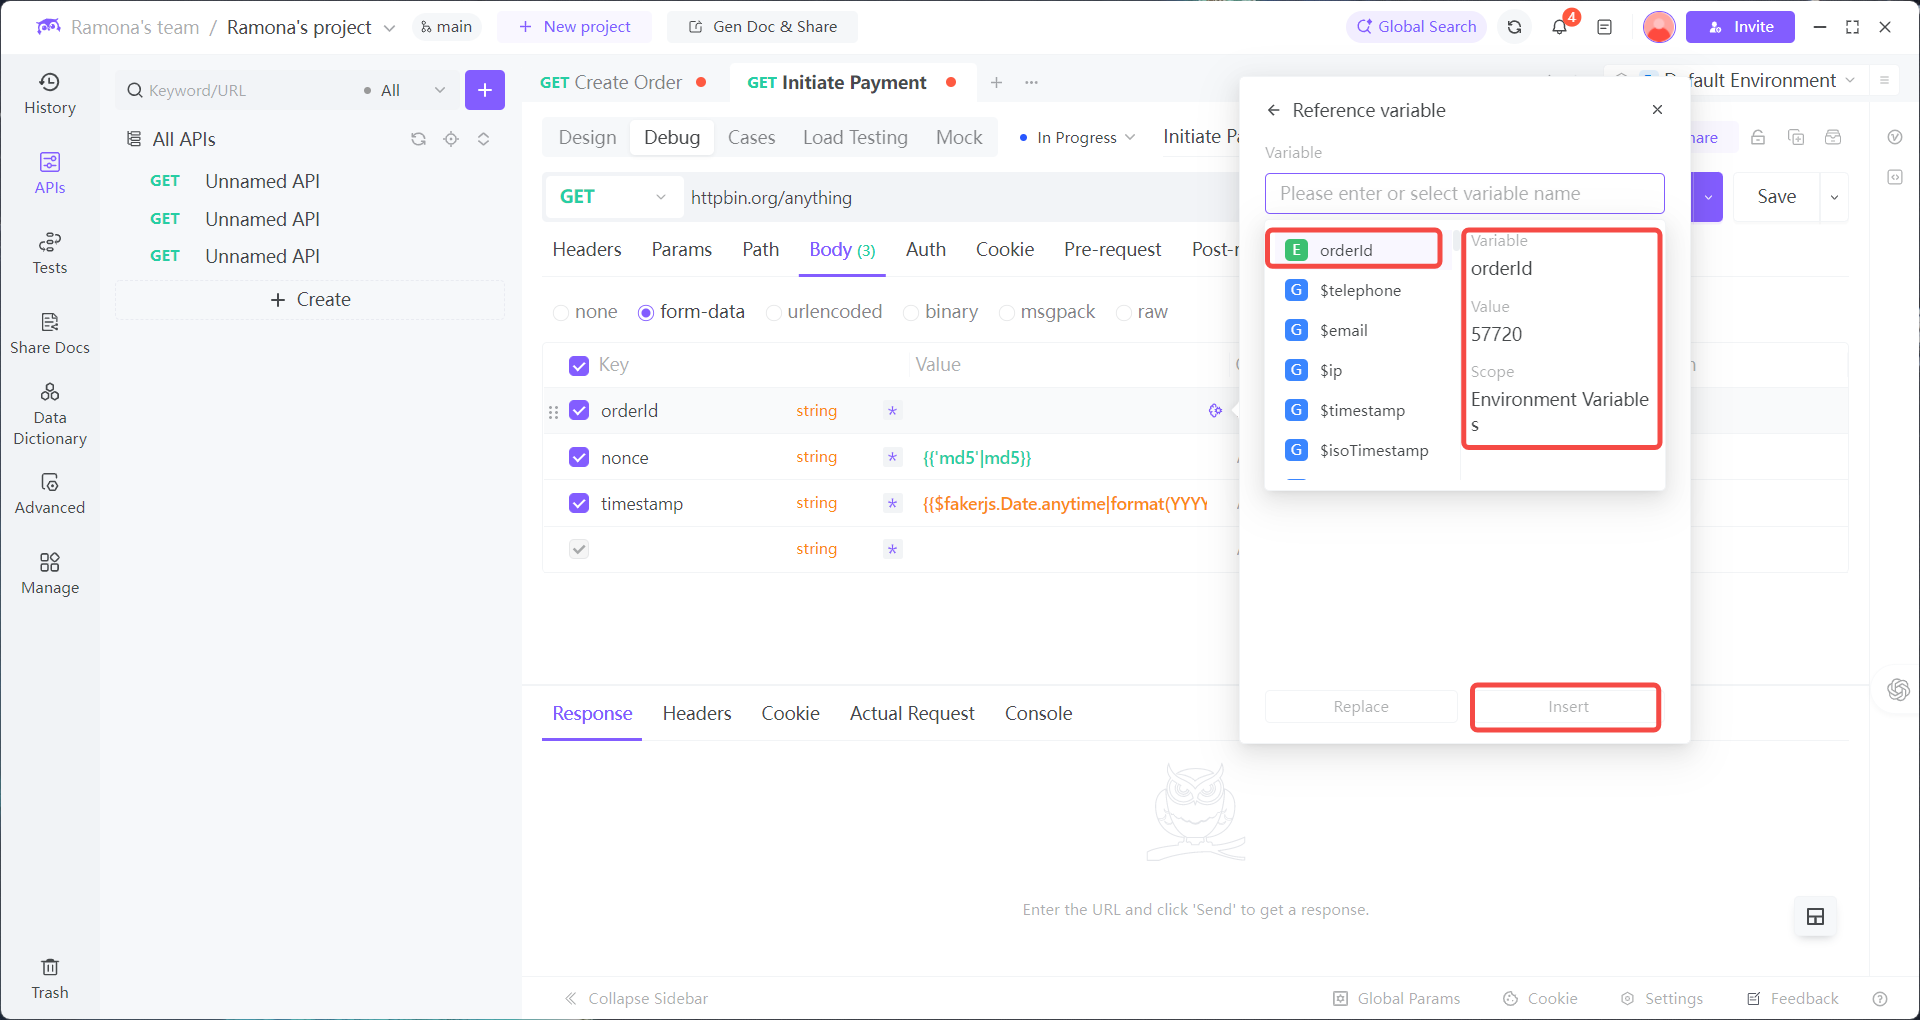Screen dimensions: 1920x1020
Task: Uncheck the orderId parameter checkbox
Action: [578, 410]
